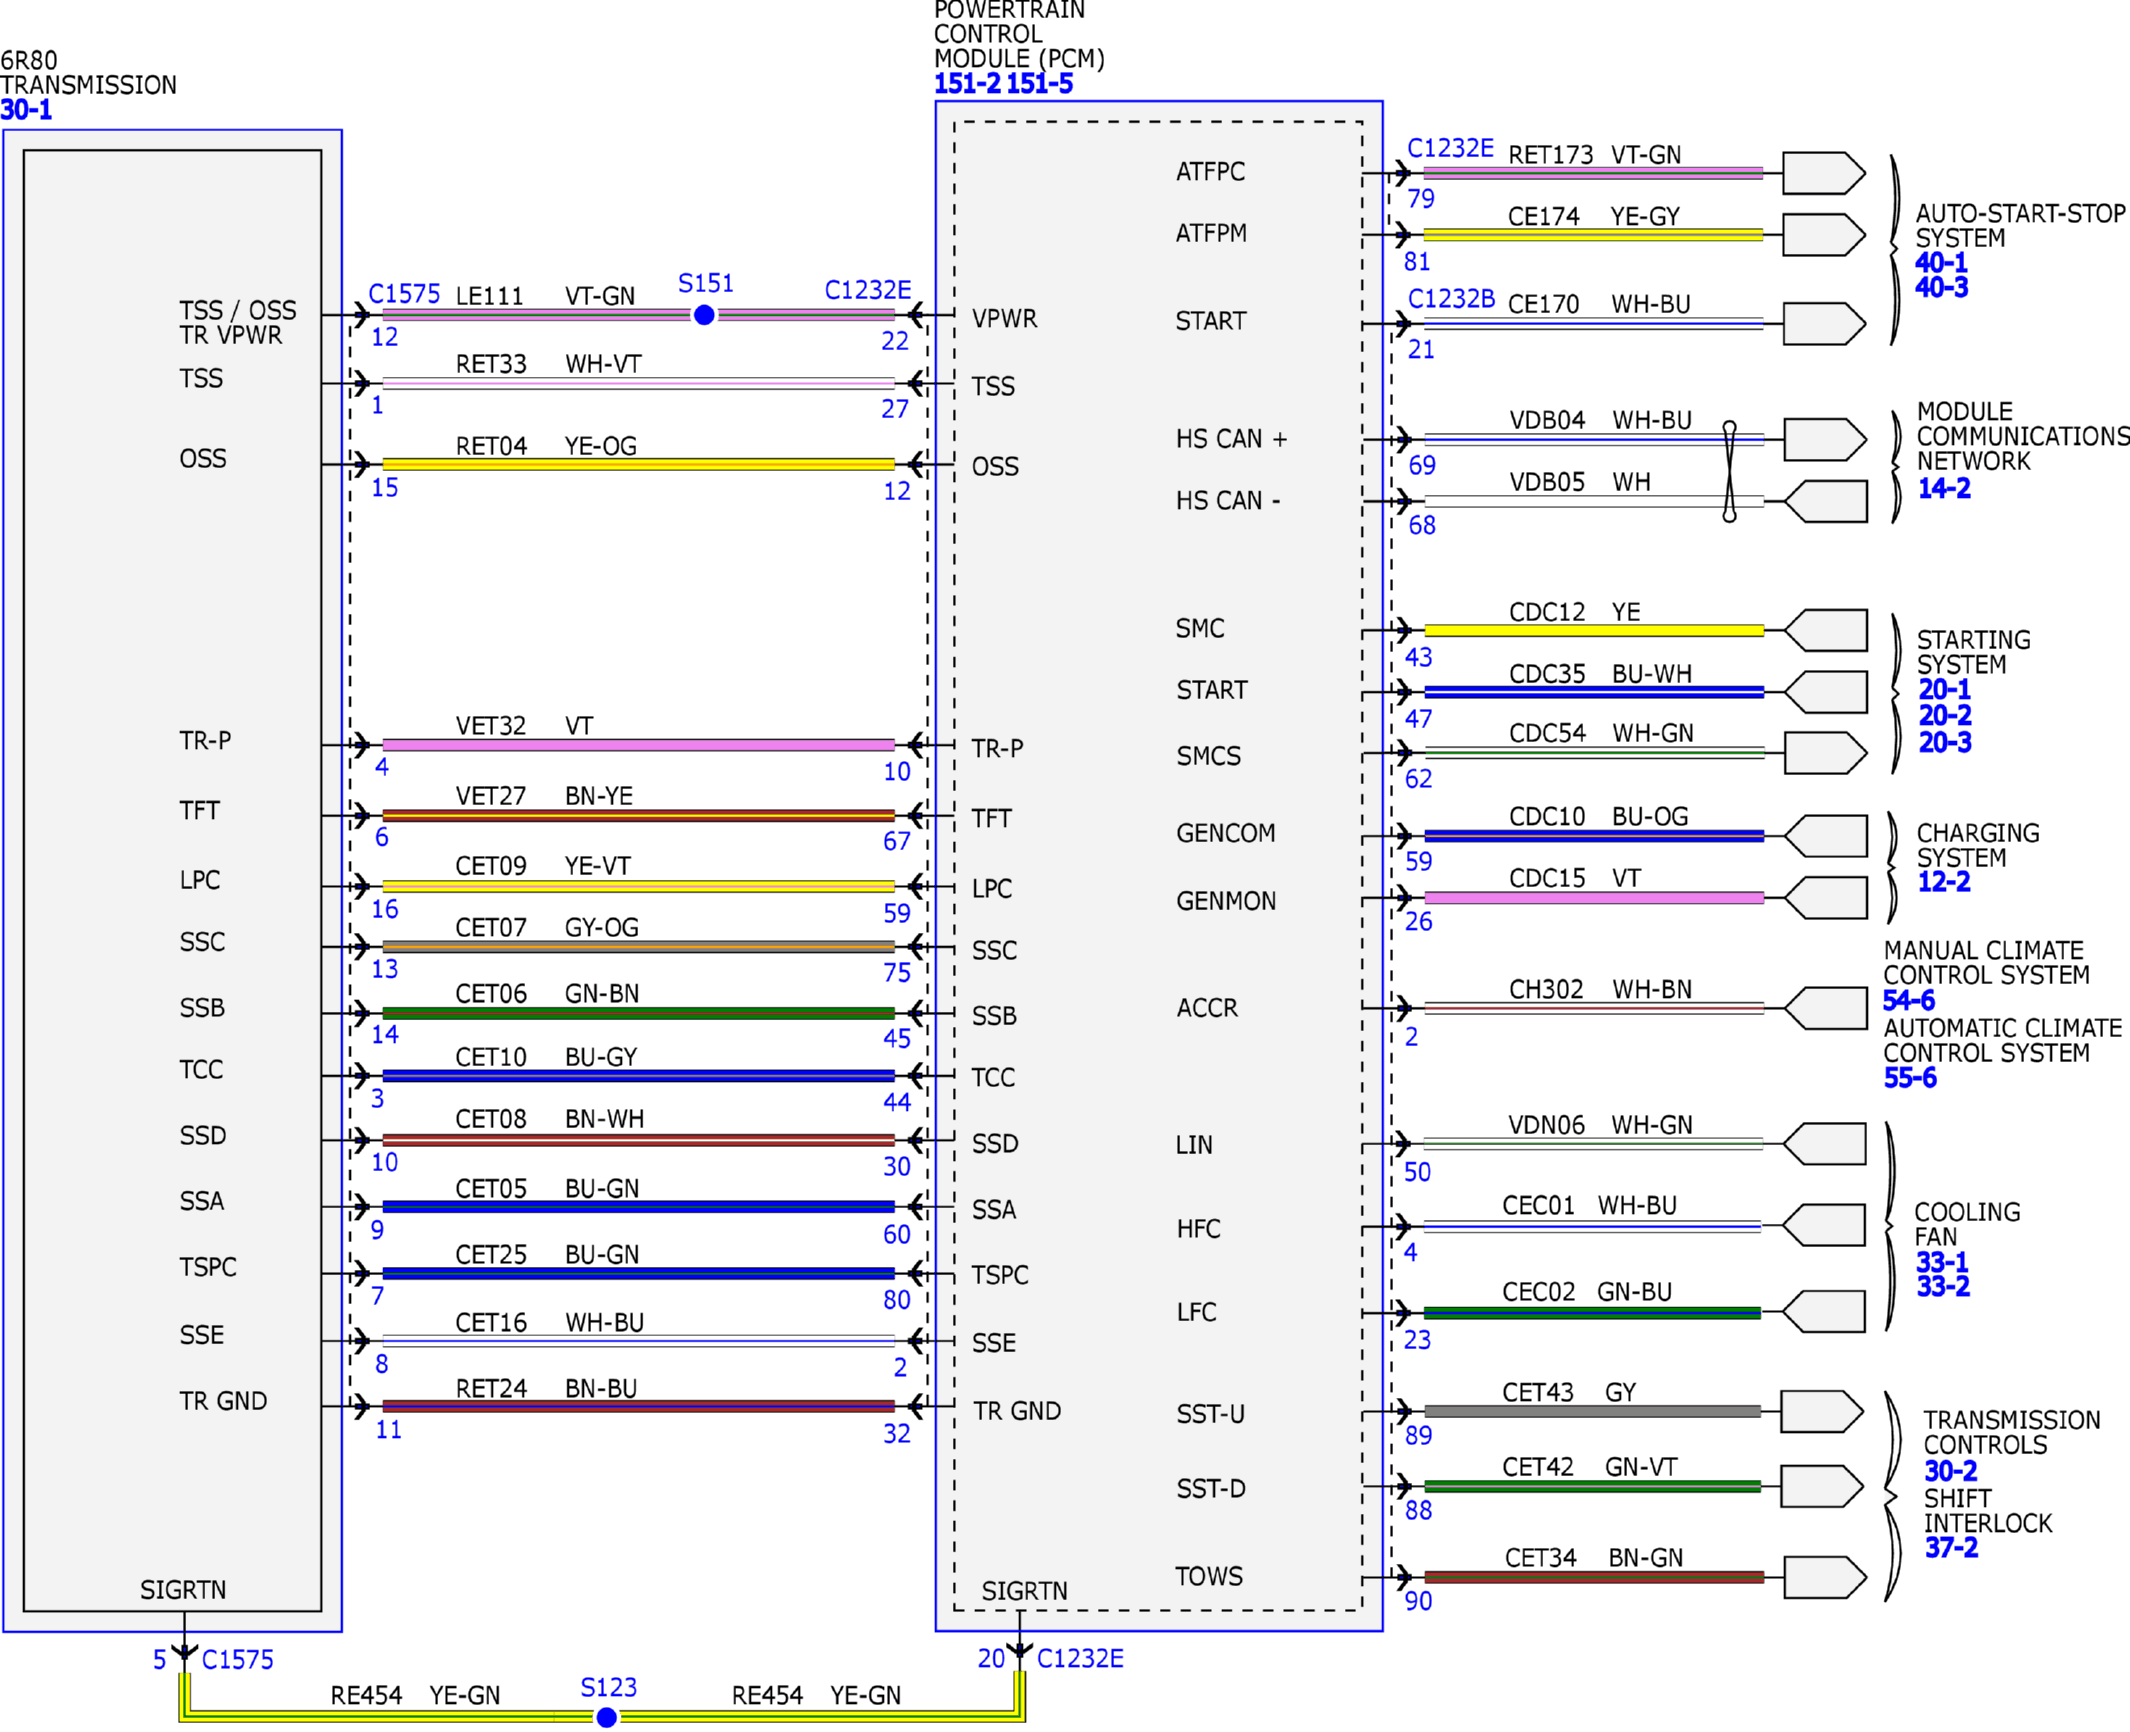The width and height of the screenshot is (2130, 1732).
Task: Open Charging System link 12-2
Action: point(1944,881)
